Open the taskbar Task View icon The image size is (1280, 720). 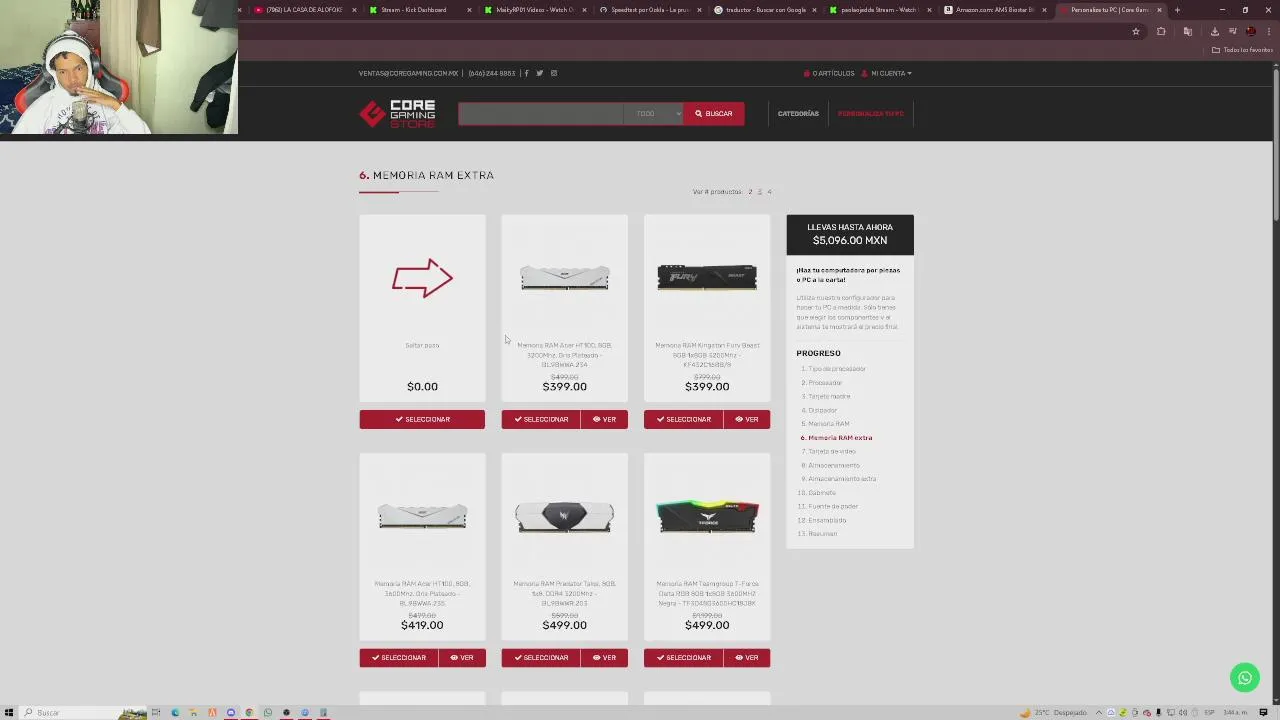(156, 712)
